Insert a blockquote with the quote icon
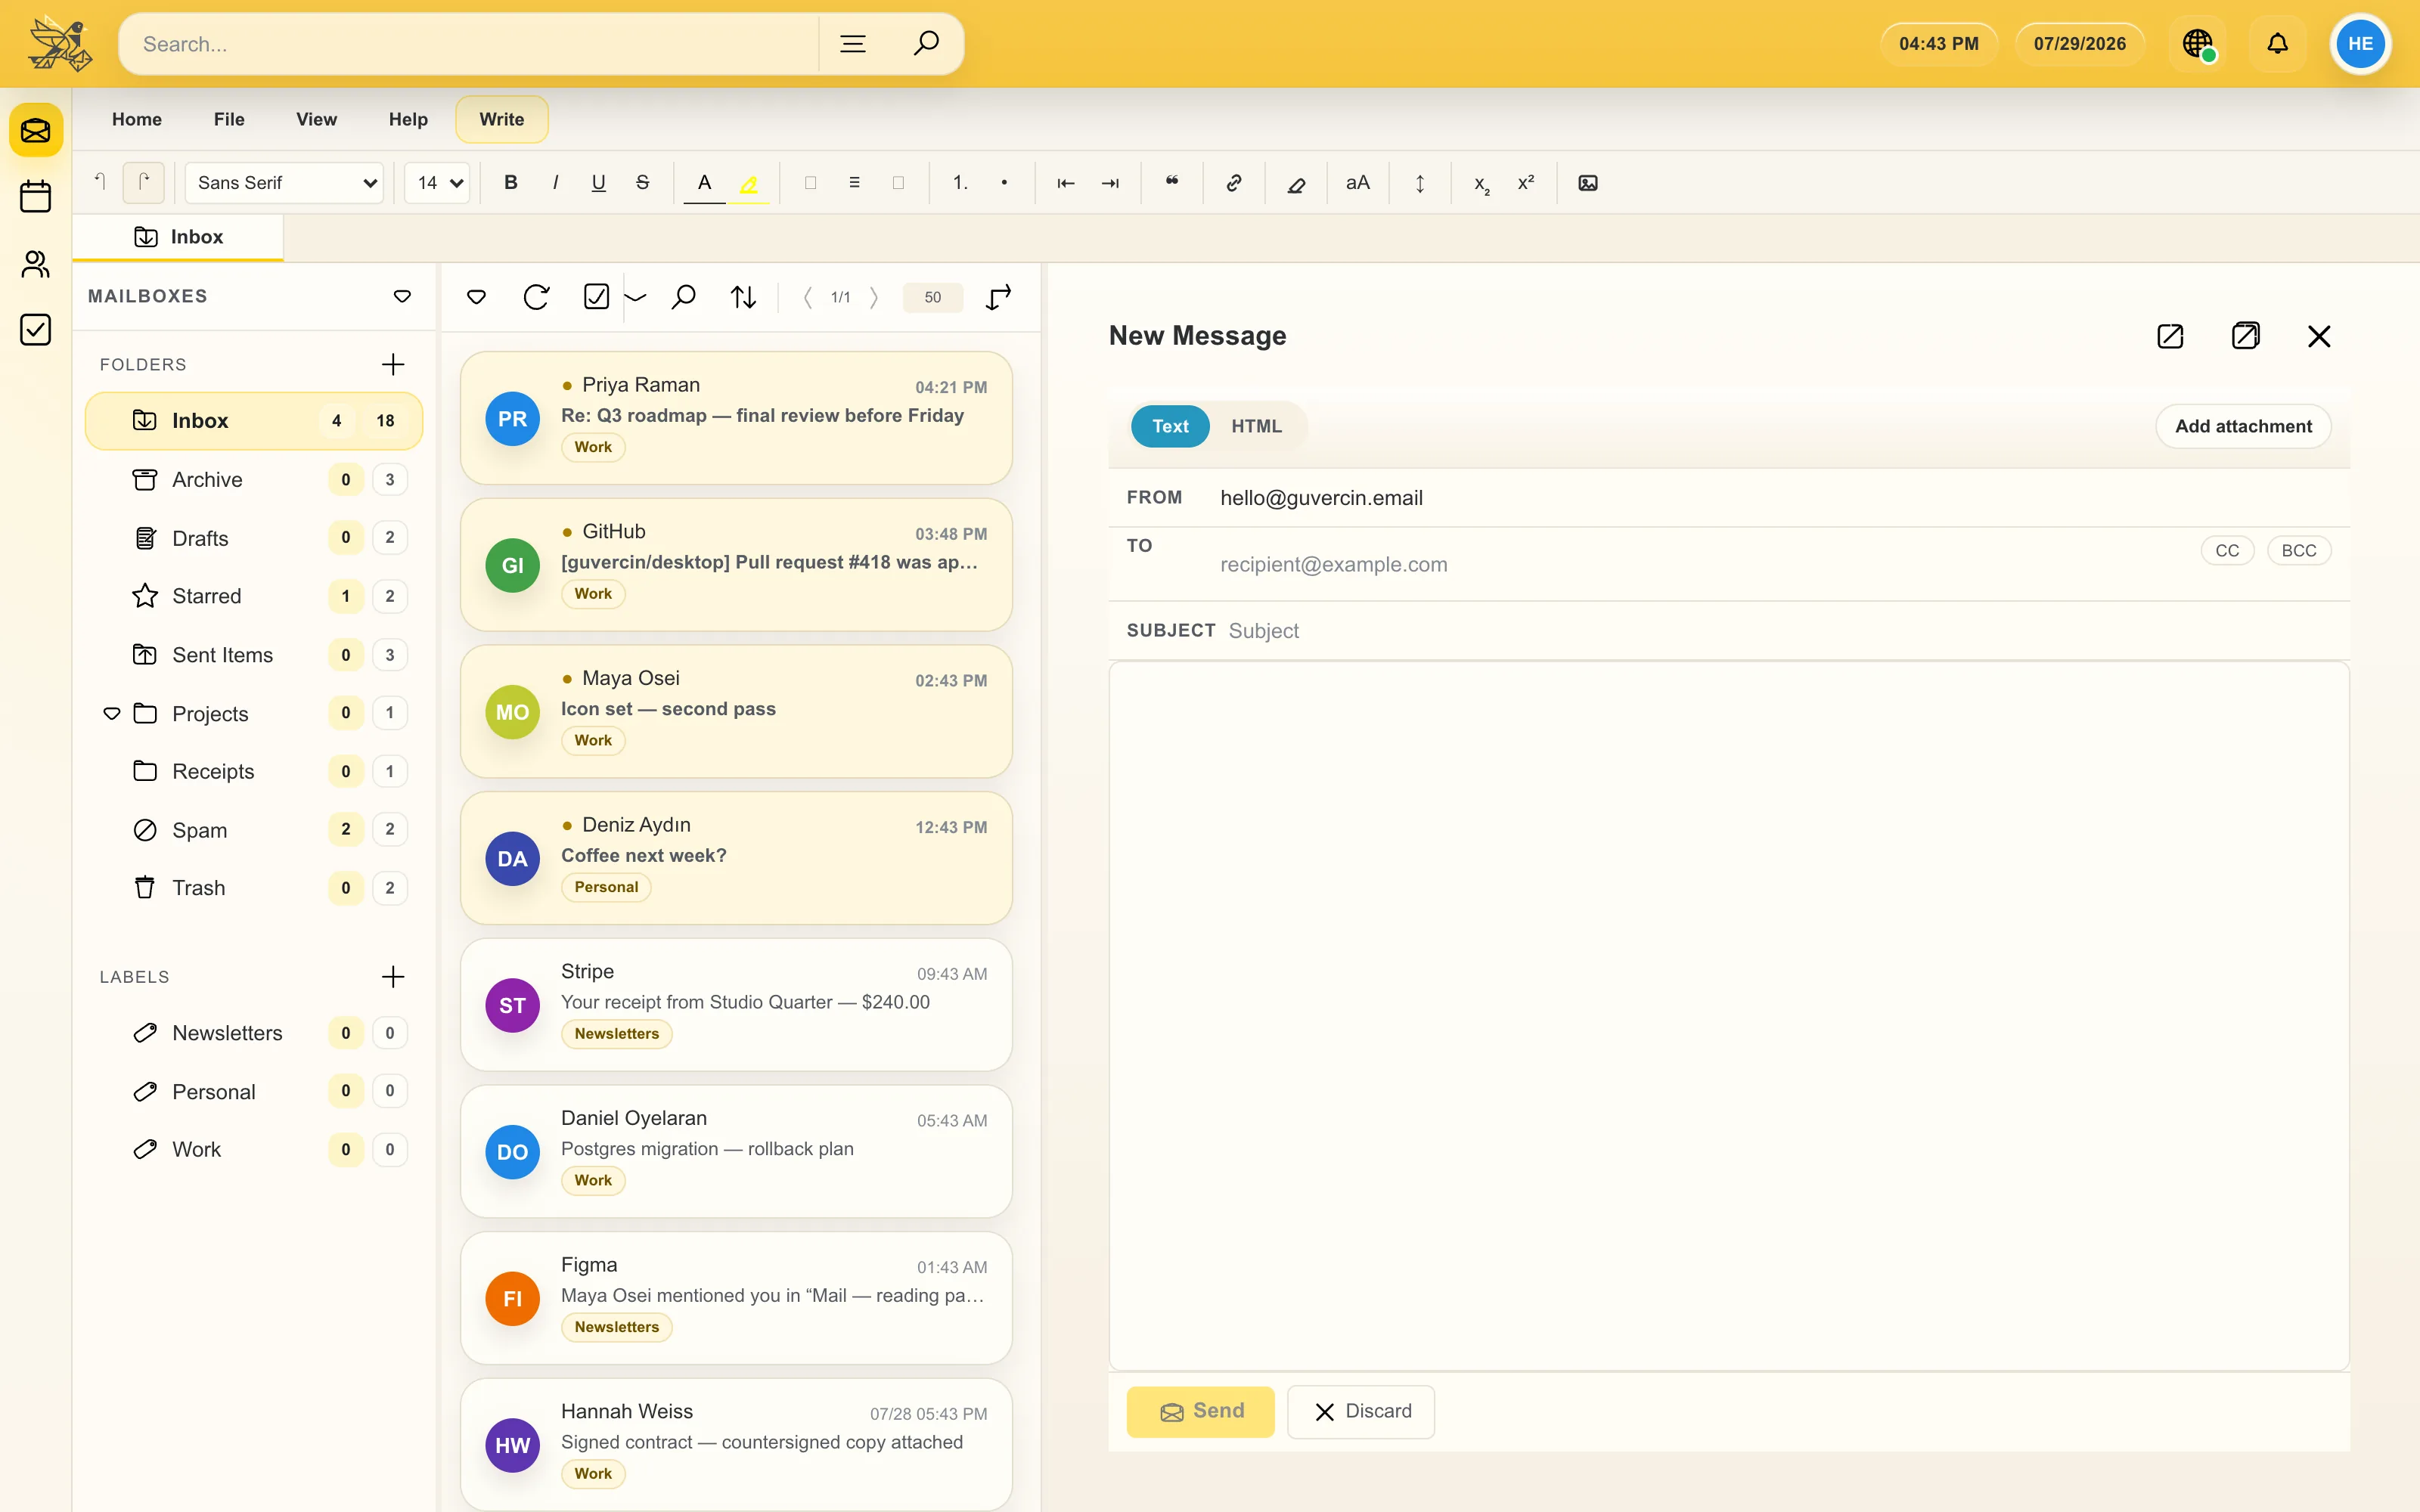 point(1172,182)
